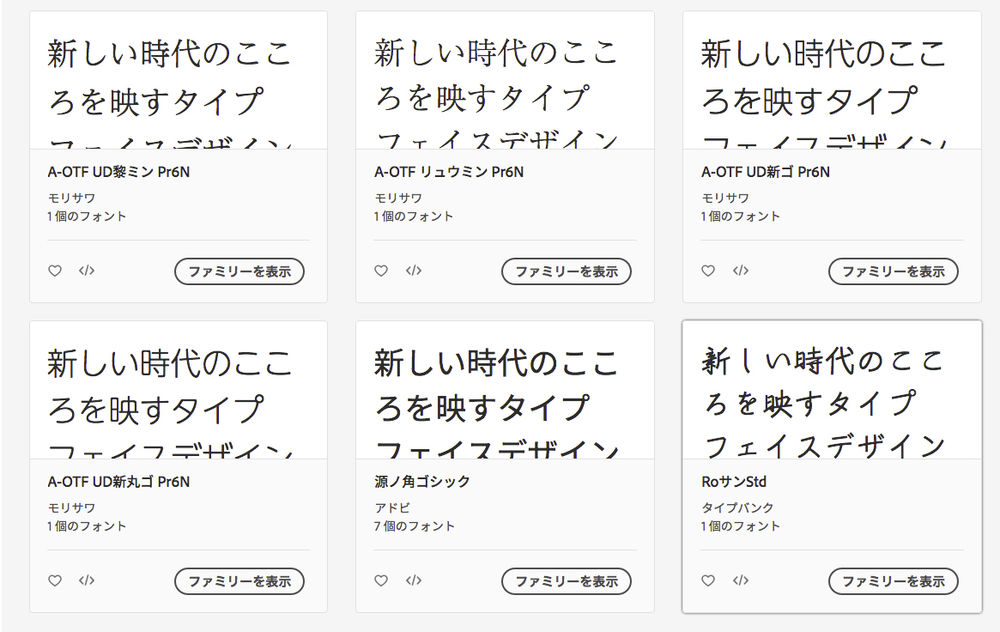This screenshot has width=1000, height=632.
Task: Show family for A-OTF UD黎ミン Pr6N
Action: pos(239,271)
